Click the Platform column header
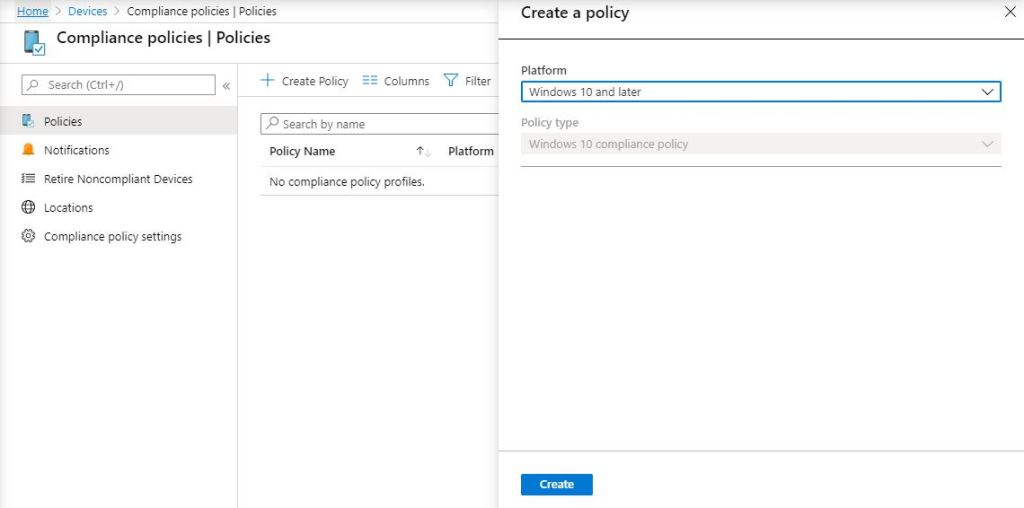 coord(470,152)
